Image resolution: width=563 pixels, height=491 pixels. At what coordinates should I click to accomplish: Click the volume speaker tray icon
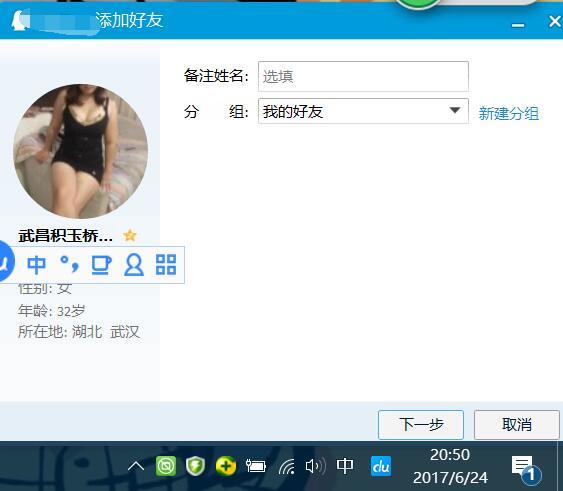[315, 466]
